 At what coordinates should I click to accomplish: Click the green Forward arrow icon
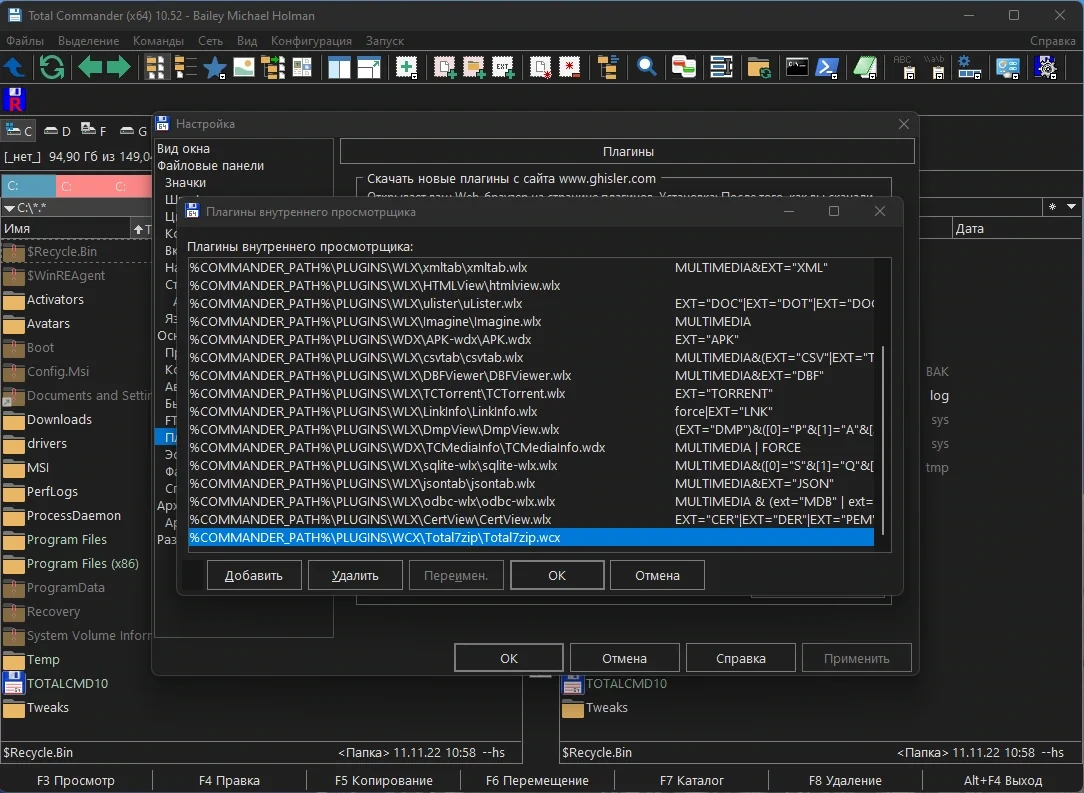click(x=118, y=68)
